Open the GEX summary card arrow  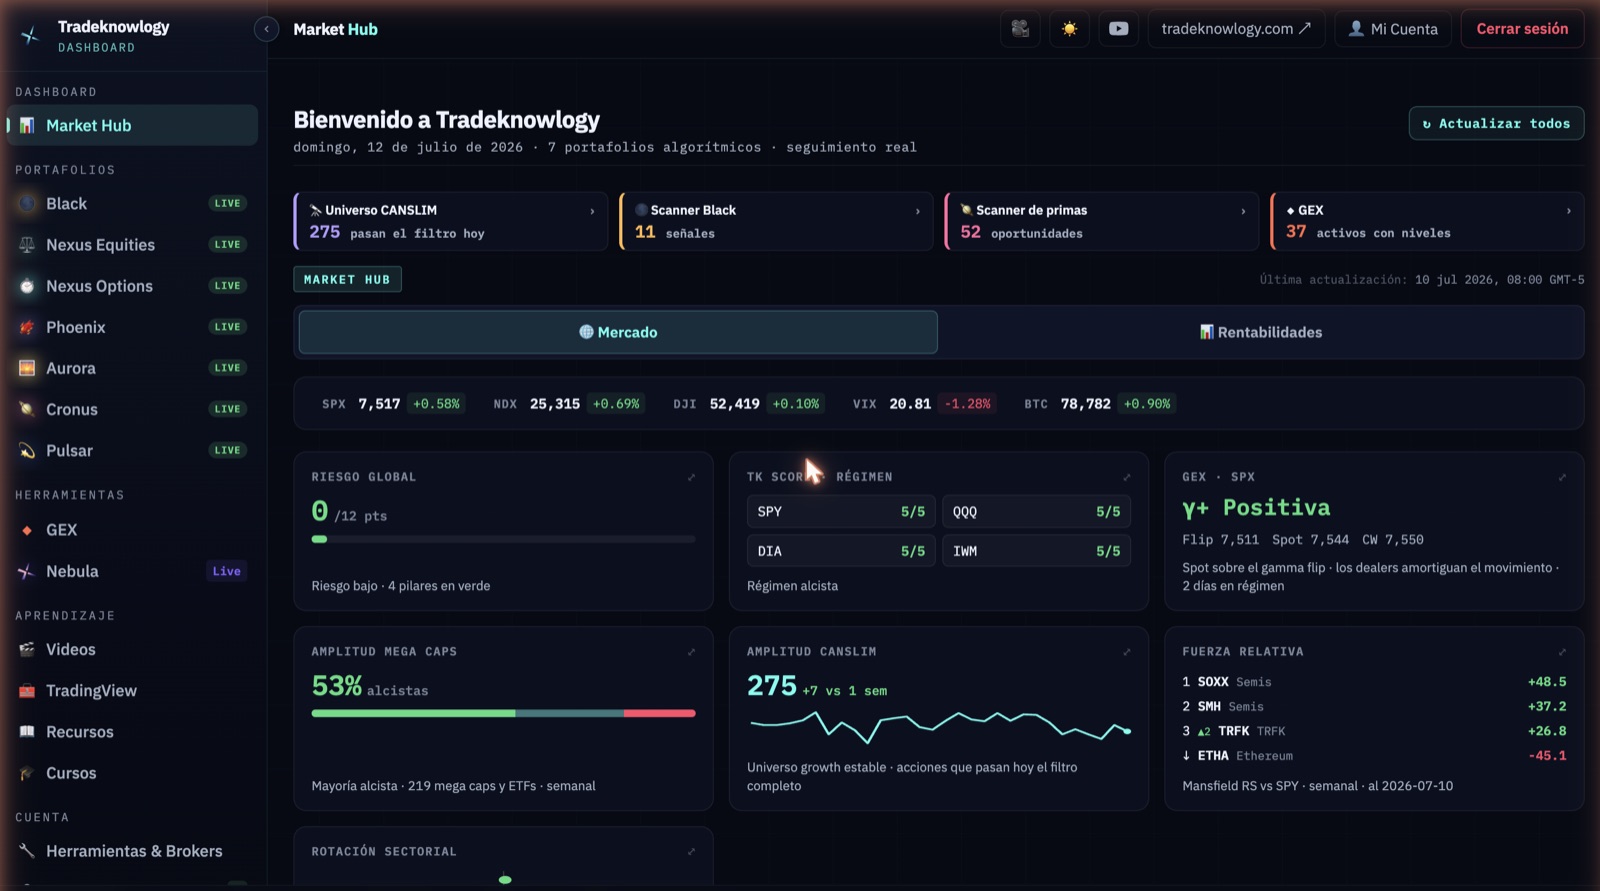click(x=1568, y=211)
